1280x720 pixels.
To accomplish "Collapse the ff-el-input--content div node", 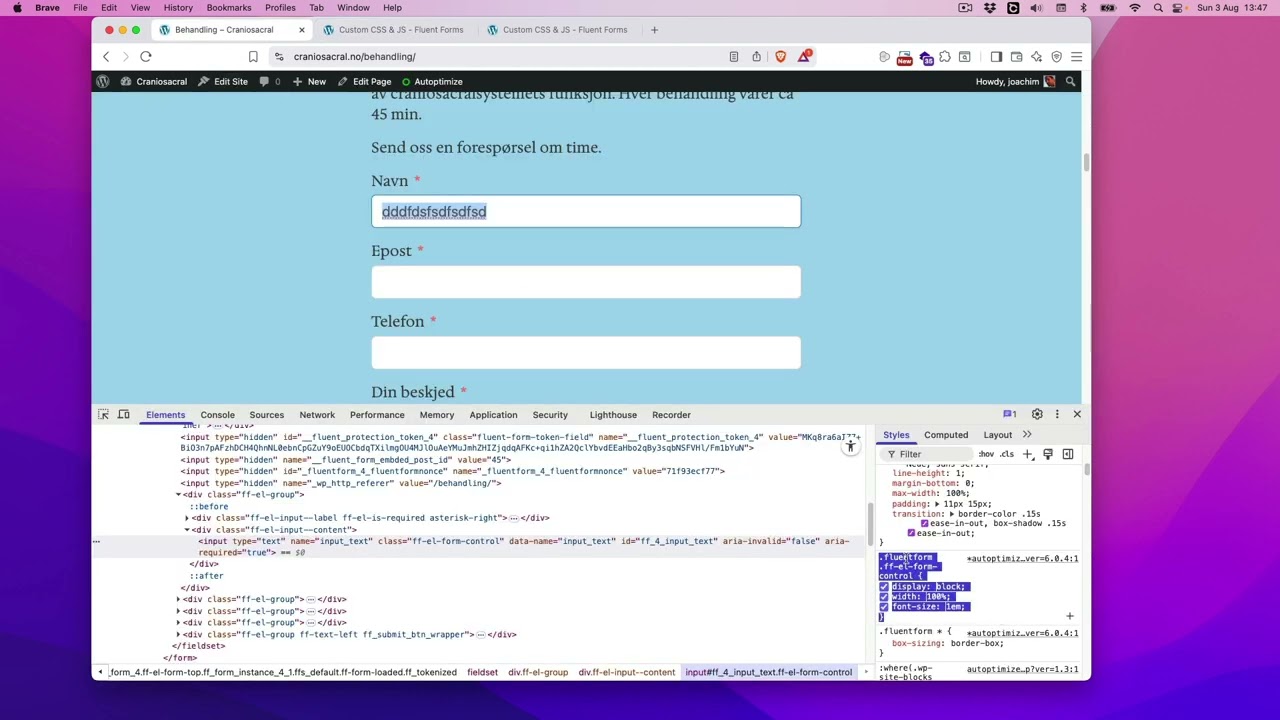I will pos(187,530).
